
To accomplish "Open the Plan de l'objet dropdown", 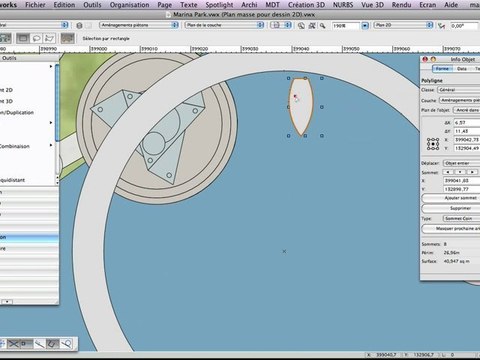I will click(467, 110).
